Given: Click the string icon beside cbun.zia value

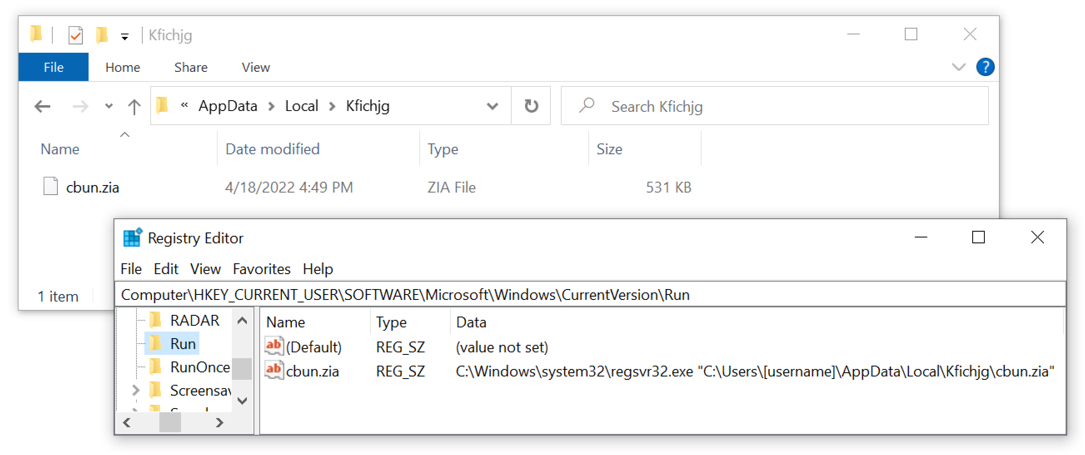Looking at the screenshot, I should (274, 371).
